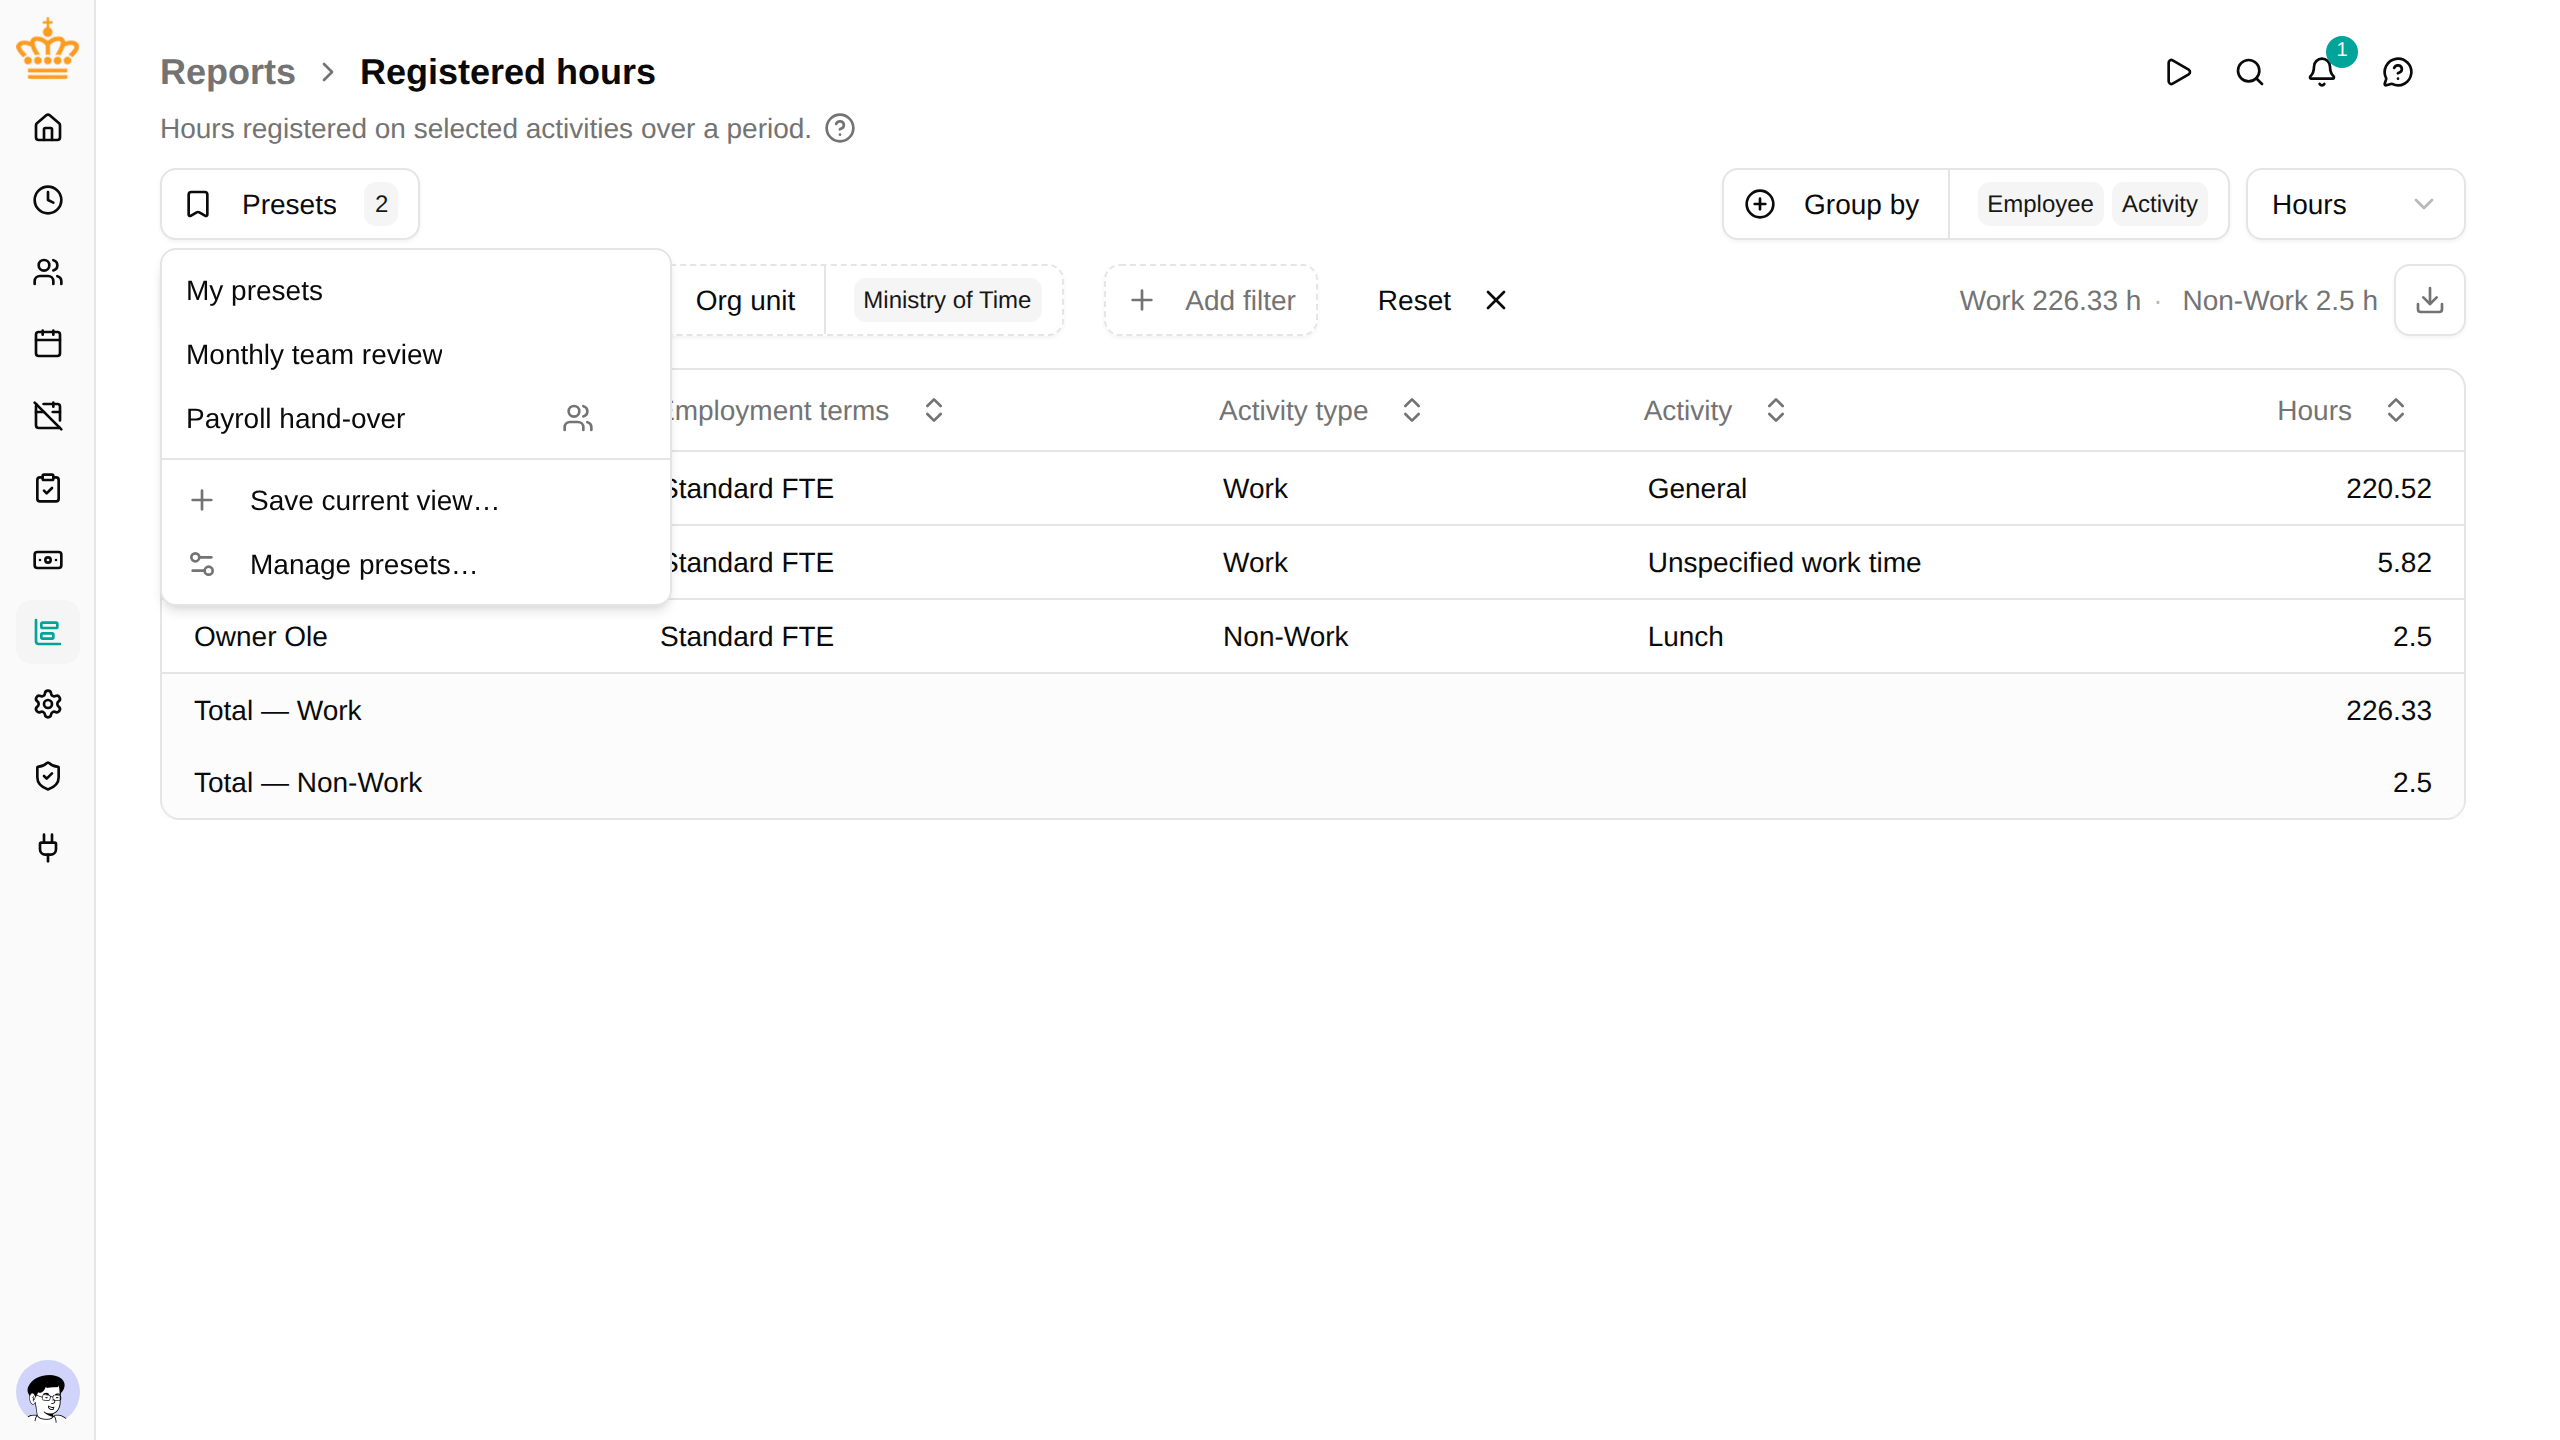Open the Reports chart sidebar icon
Screen dimensions: 2560x1440
pyautogui.click(x=48, y=632)
